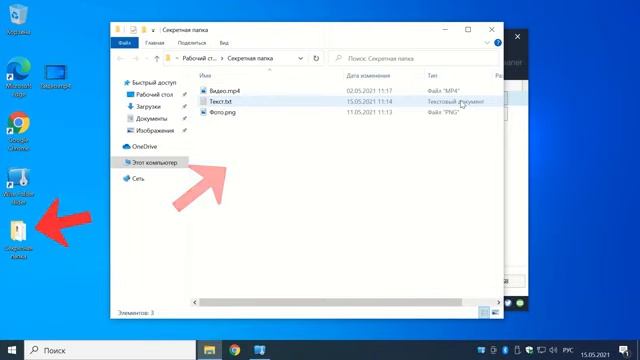Click the taskbar Поиск search box
Image resolution: width=640 pixels, height=360 pixels.
pos(110,350)
